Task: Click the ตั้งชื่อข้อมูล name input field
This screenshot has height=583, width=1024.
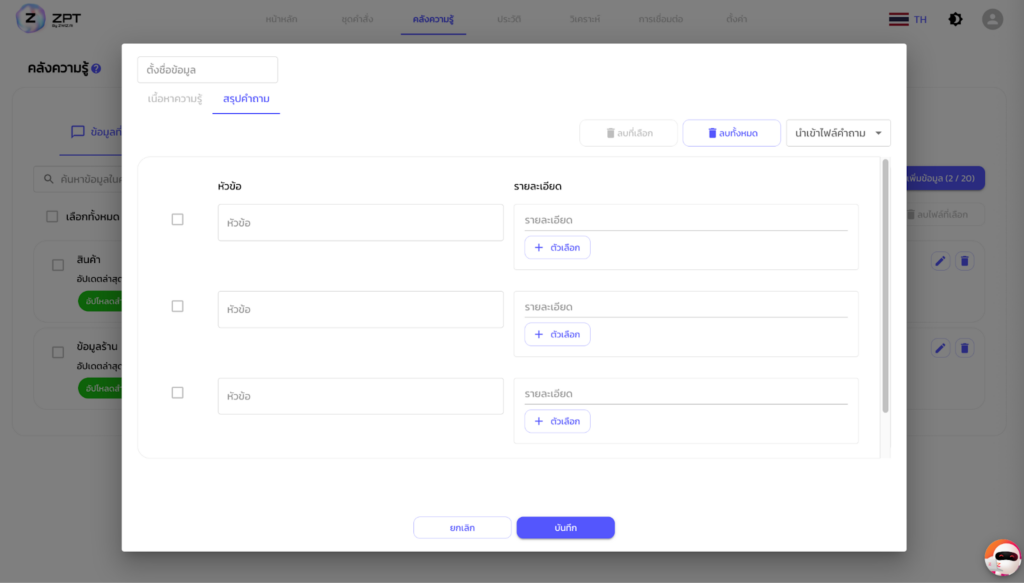Action: click(x=207, y=70)
